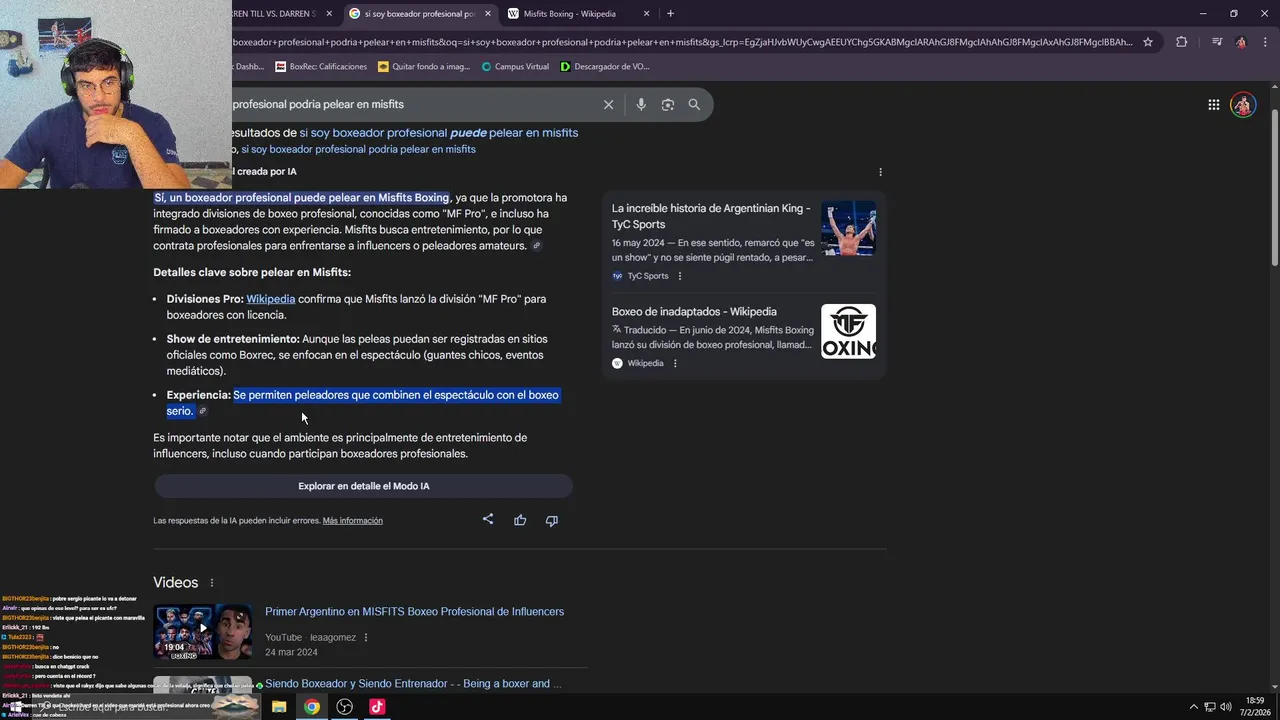
Task: Close the Misfits Boxing Wikipedia tab
Action: (x=646, y=14)
